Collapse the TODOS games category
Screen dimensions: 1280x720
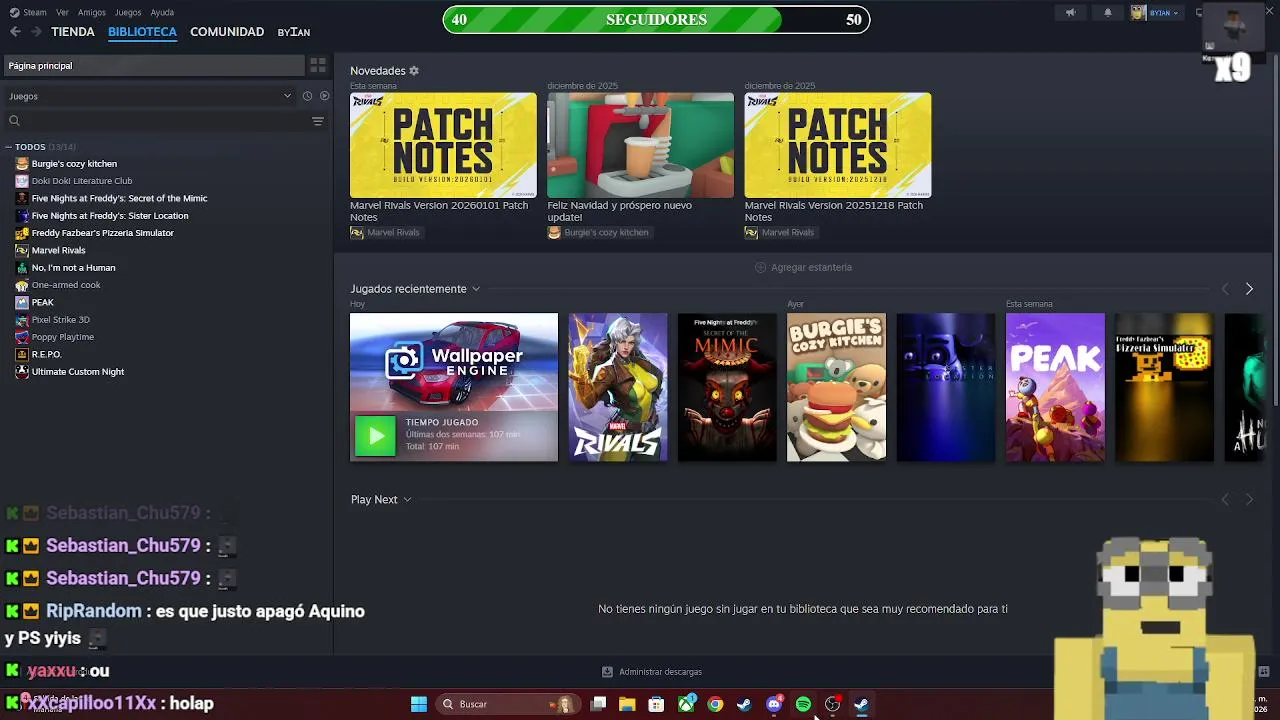point(8,147)
